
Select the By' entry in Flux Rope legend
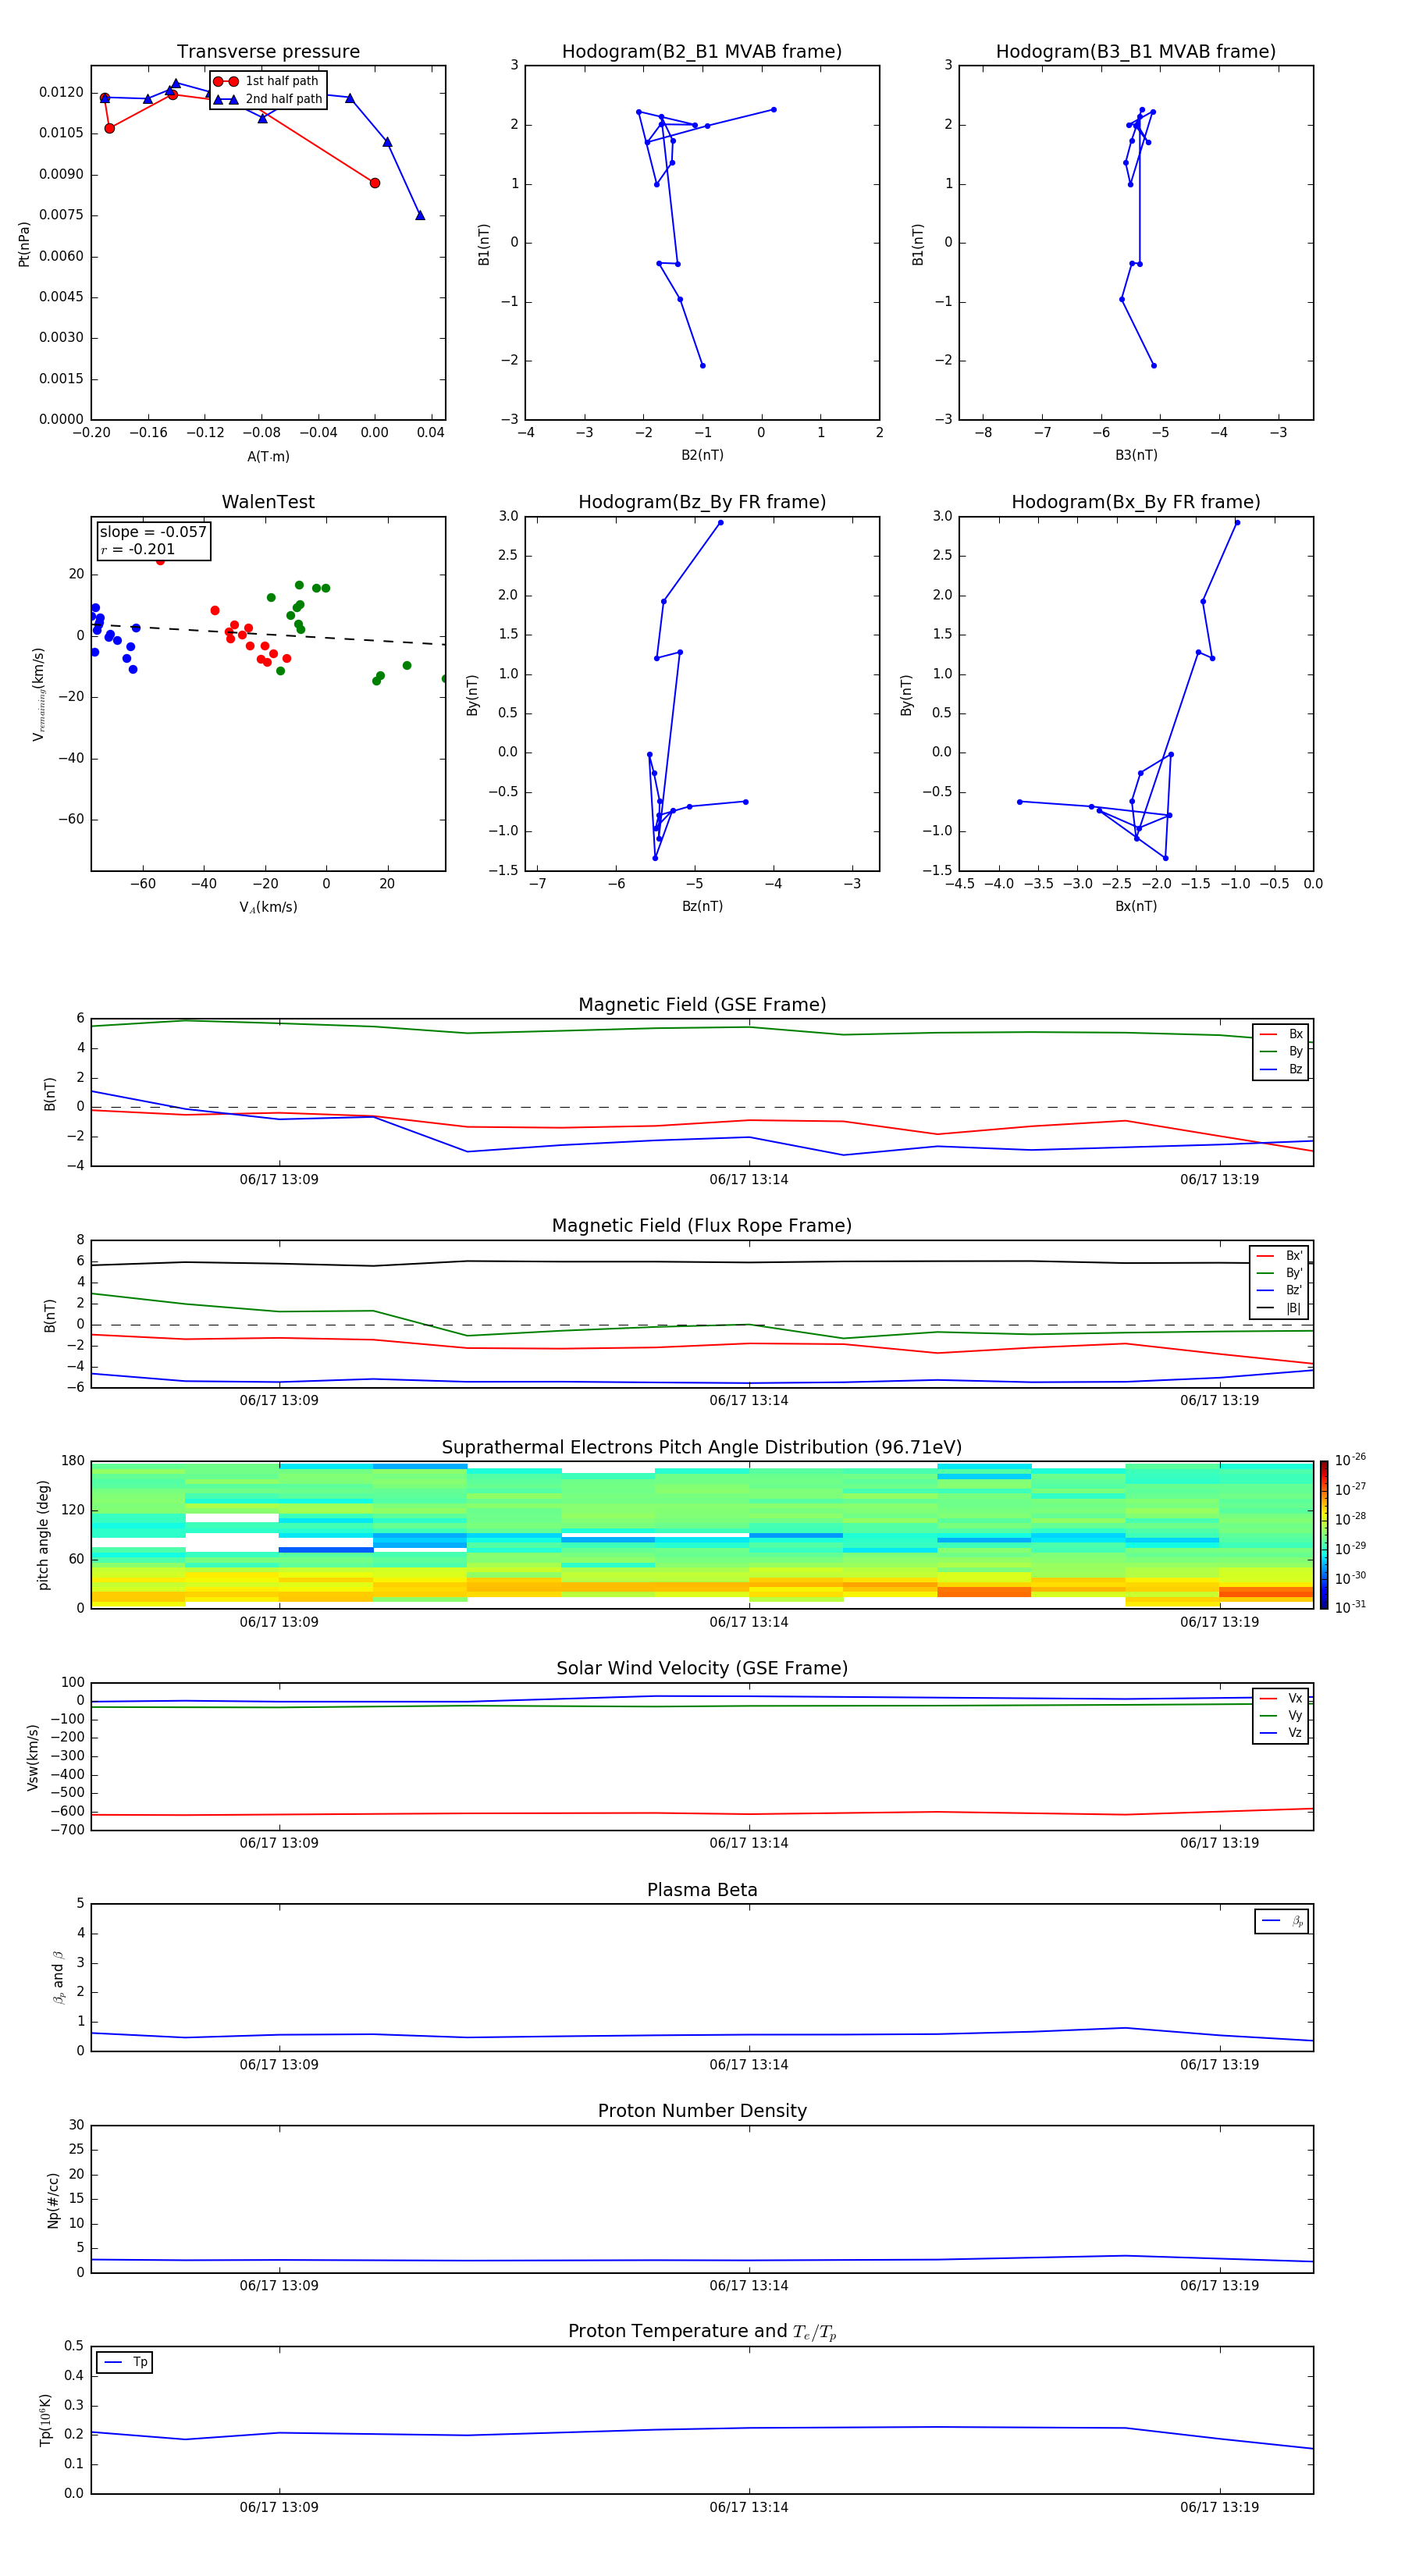coord(1280,1273)
